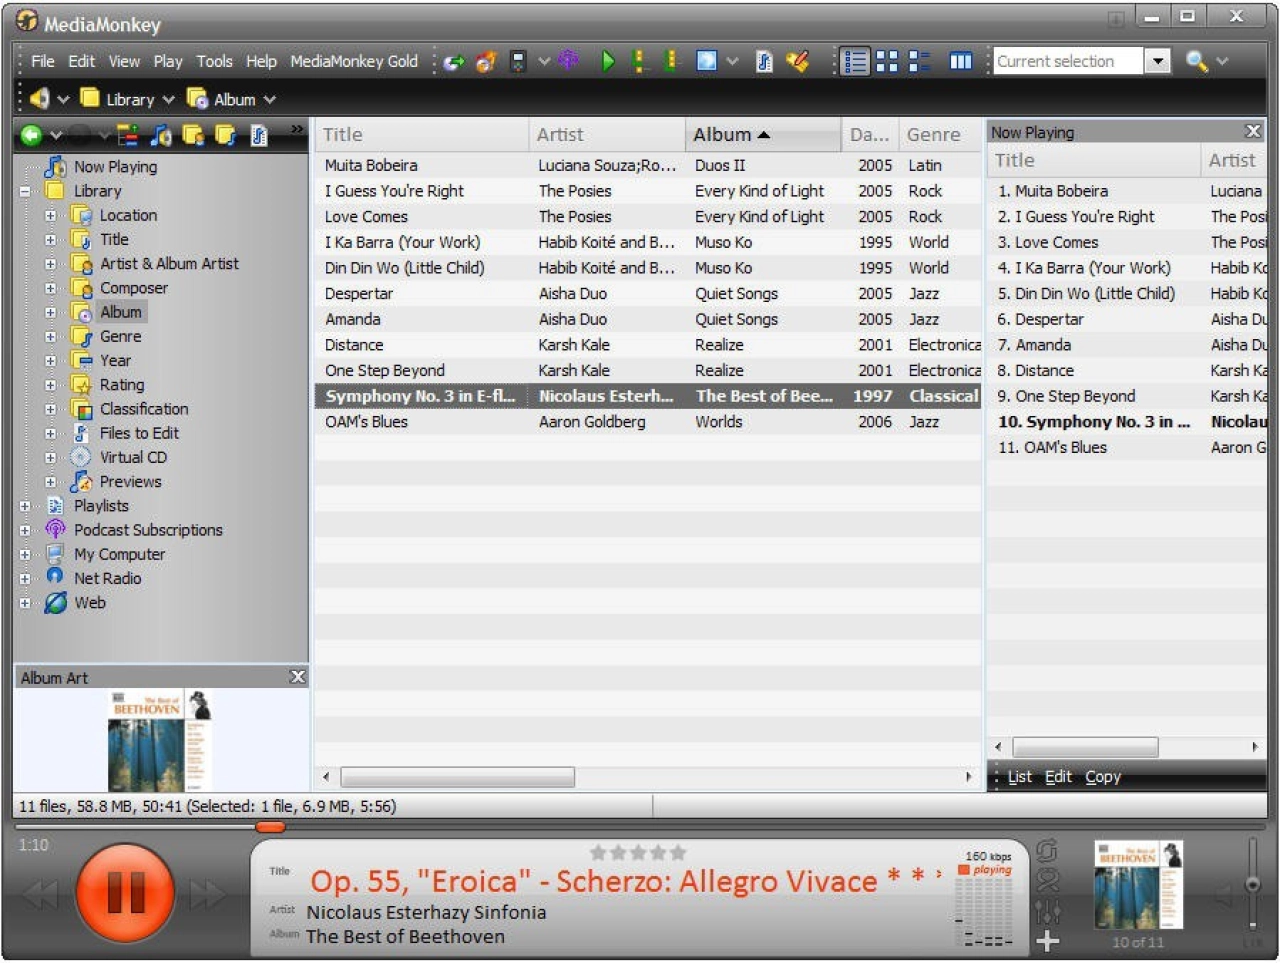This screenshot has width=1280, height=963.
Task: Select the Virtual CD node
Action: [133, 458]
